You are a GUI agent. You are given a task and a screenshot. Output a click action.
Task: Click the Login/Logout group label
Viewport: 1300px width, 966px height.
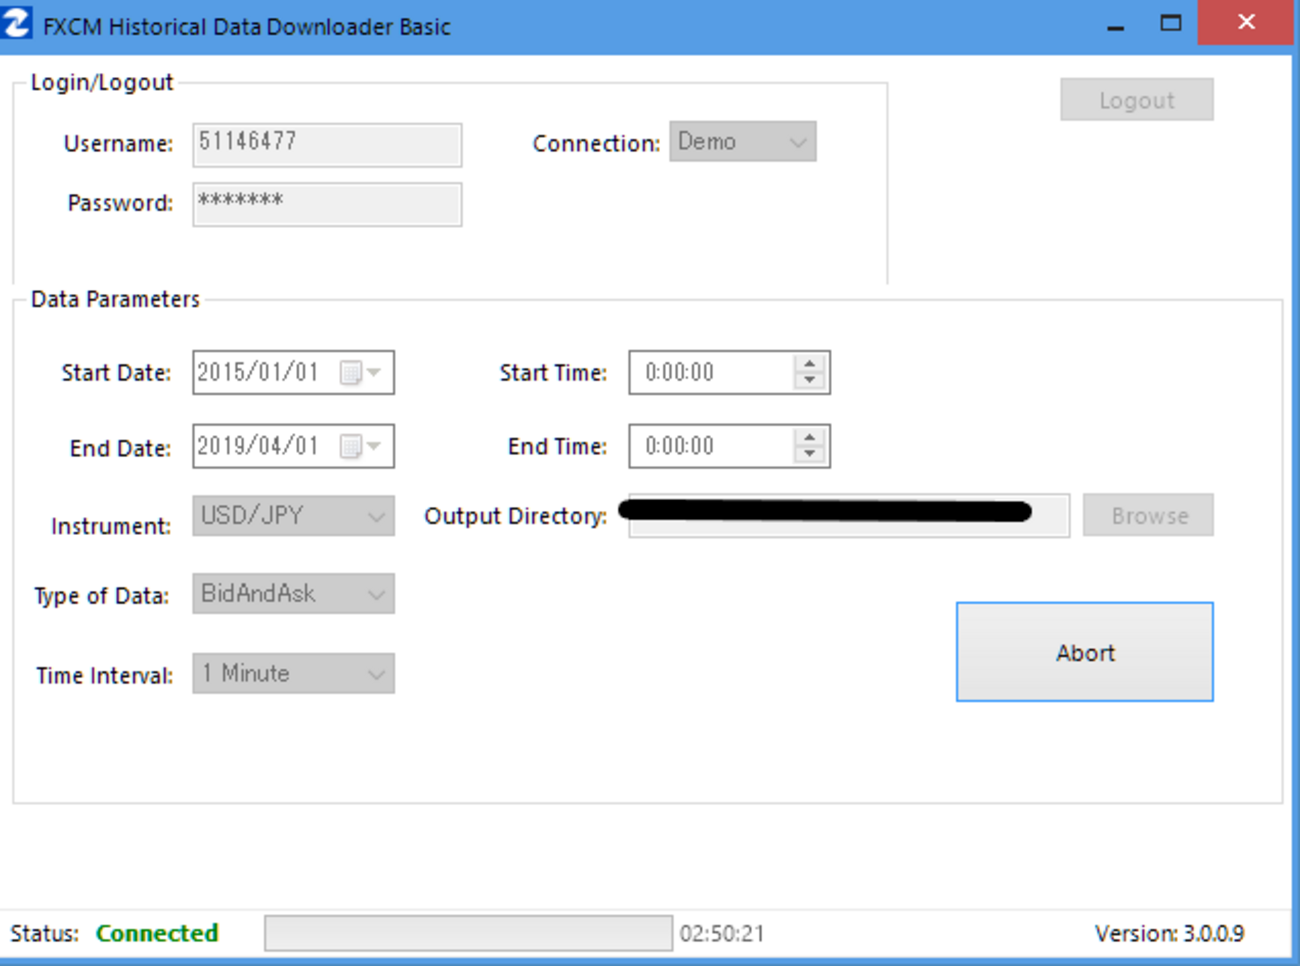102,83
